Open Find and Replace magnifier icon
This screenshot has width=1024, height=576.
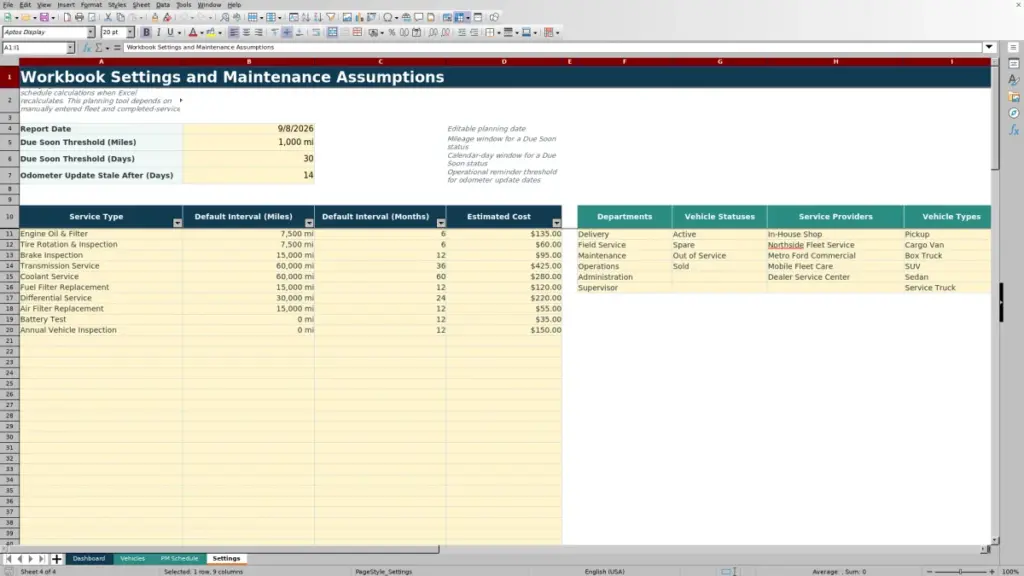click(225, 18)
